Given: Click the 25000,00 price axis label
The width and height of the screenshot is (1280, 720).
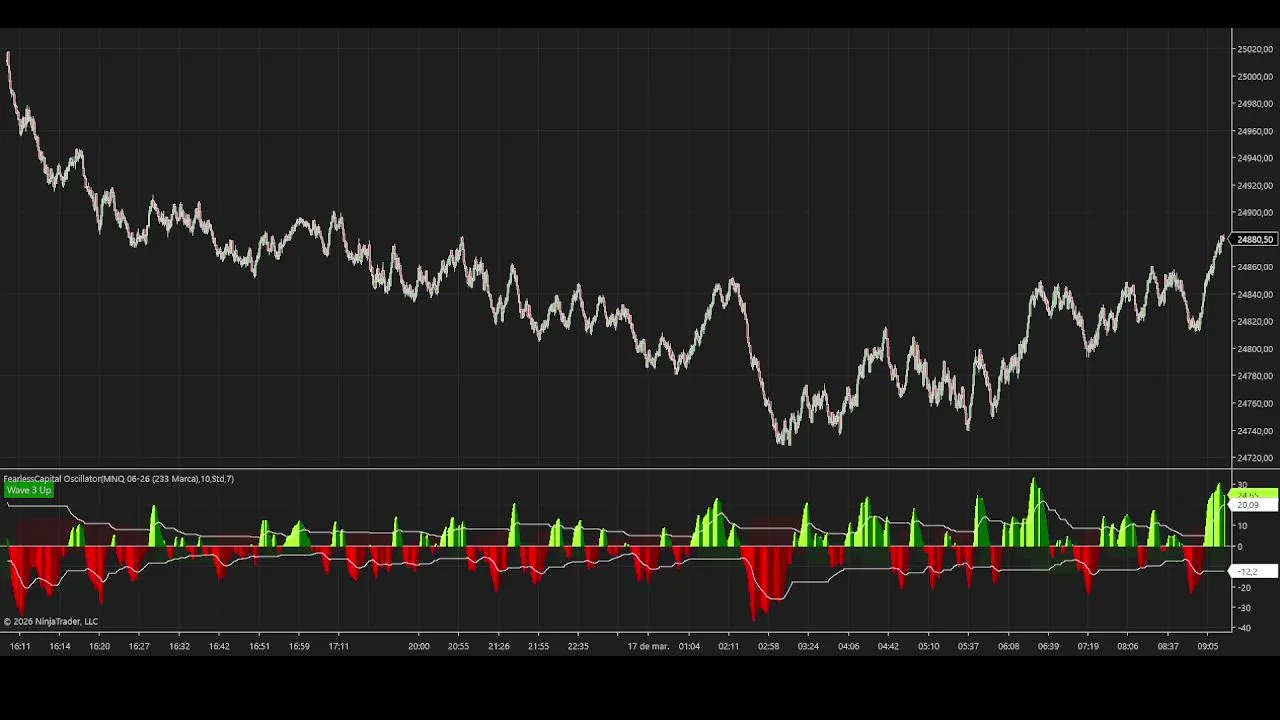Looking at the screenshot, I should (1255, 76).
